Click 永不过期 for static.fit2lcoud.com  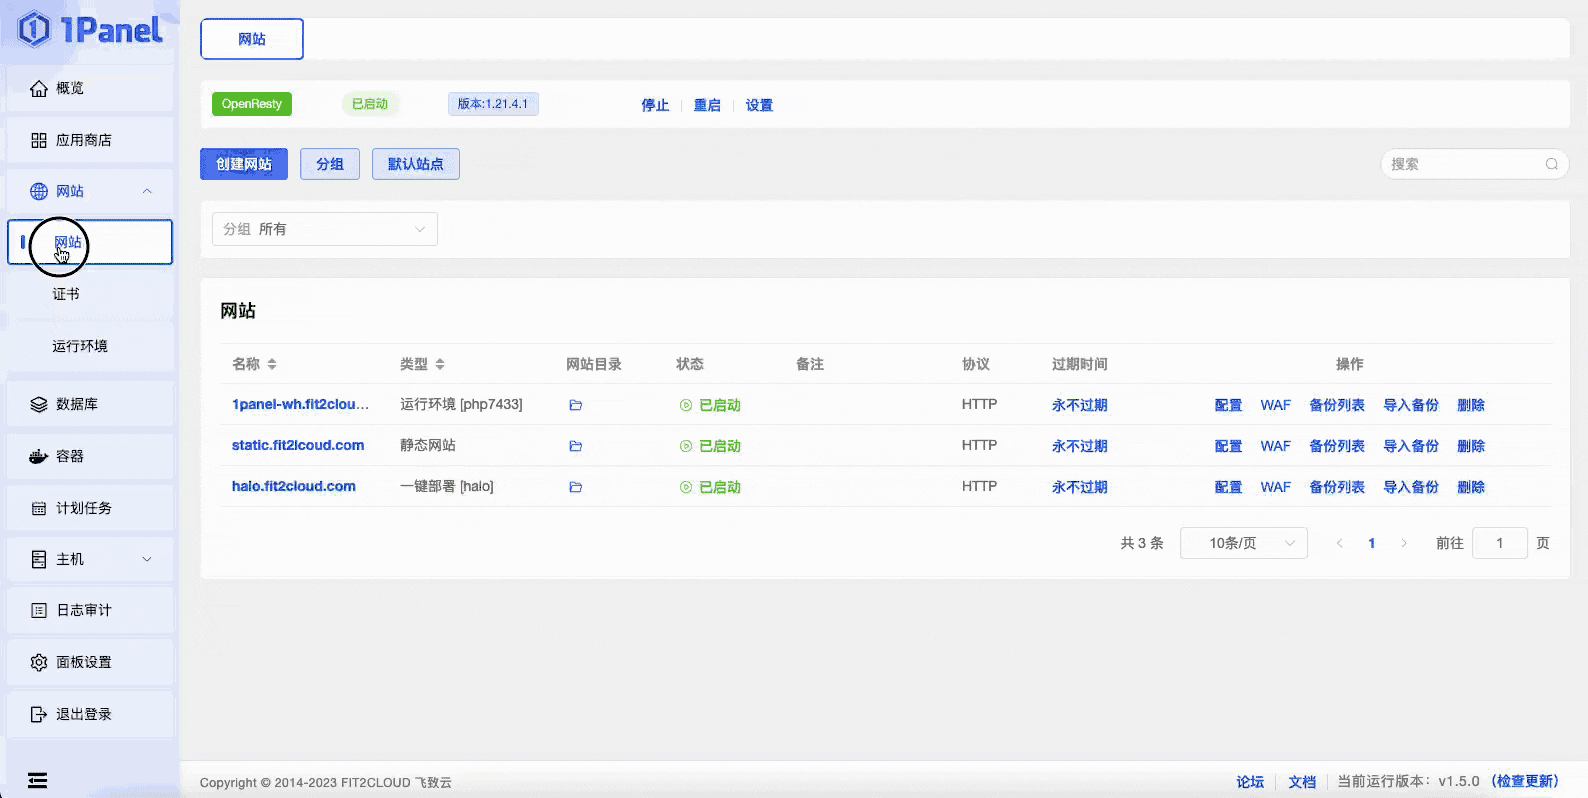pyautogui.click(x=1080, y=446)
